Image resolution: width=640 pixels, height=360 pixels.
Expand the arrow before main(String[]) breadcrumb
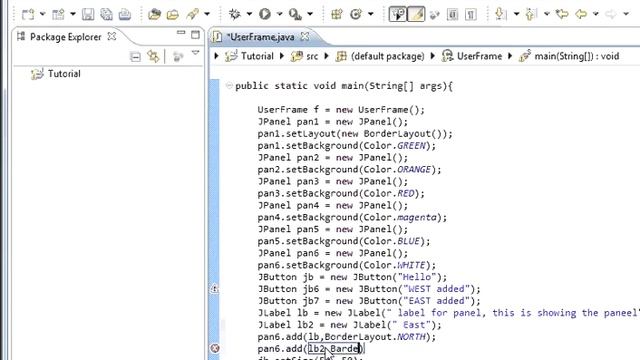[510, 56]
